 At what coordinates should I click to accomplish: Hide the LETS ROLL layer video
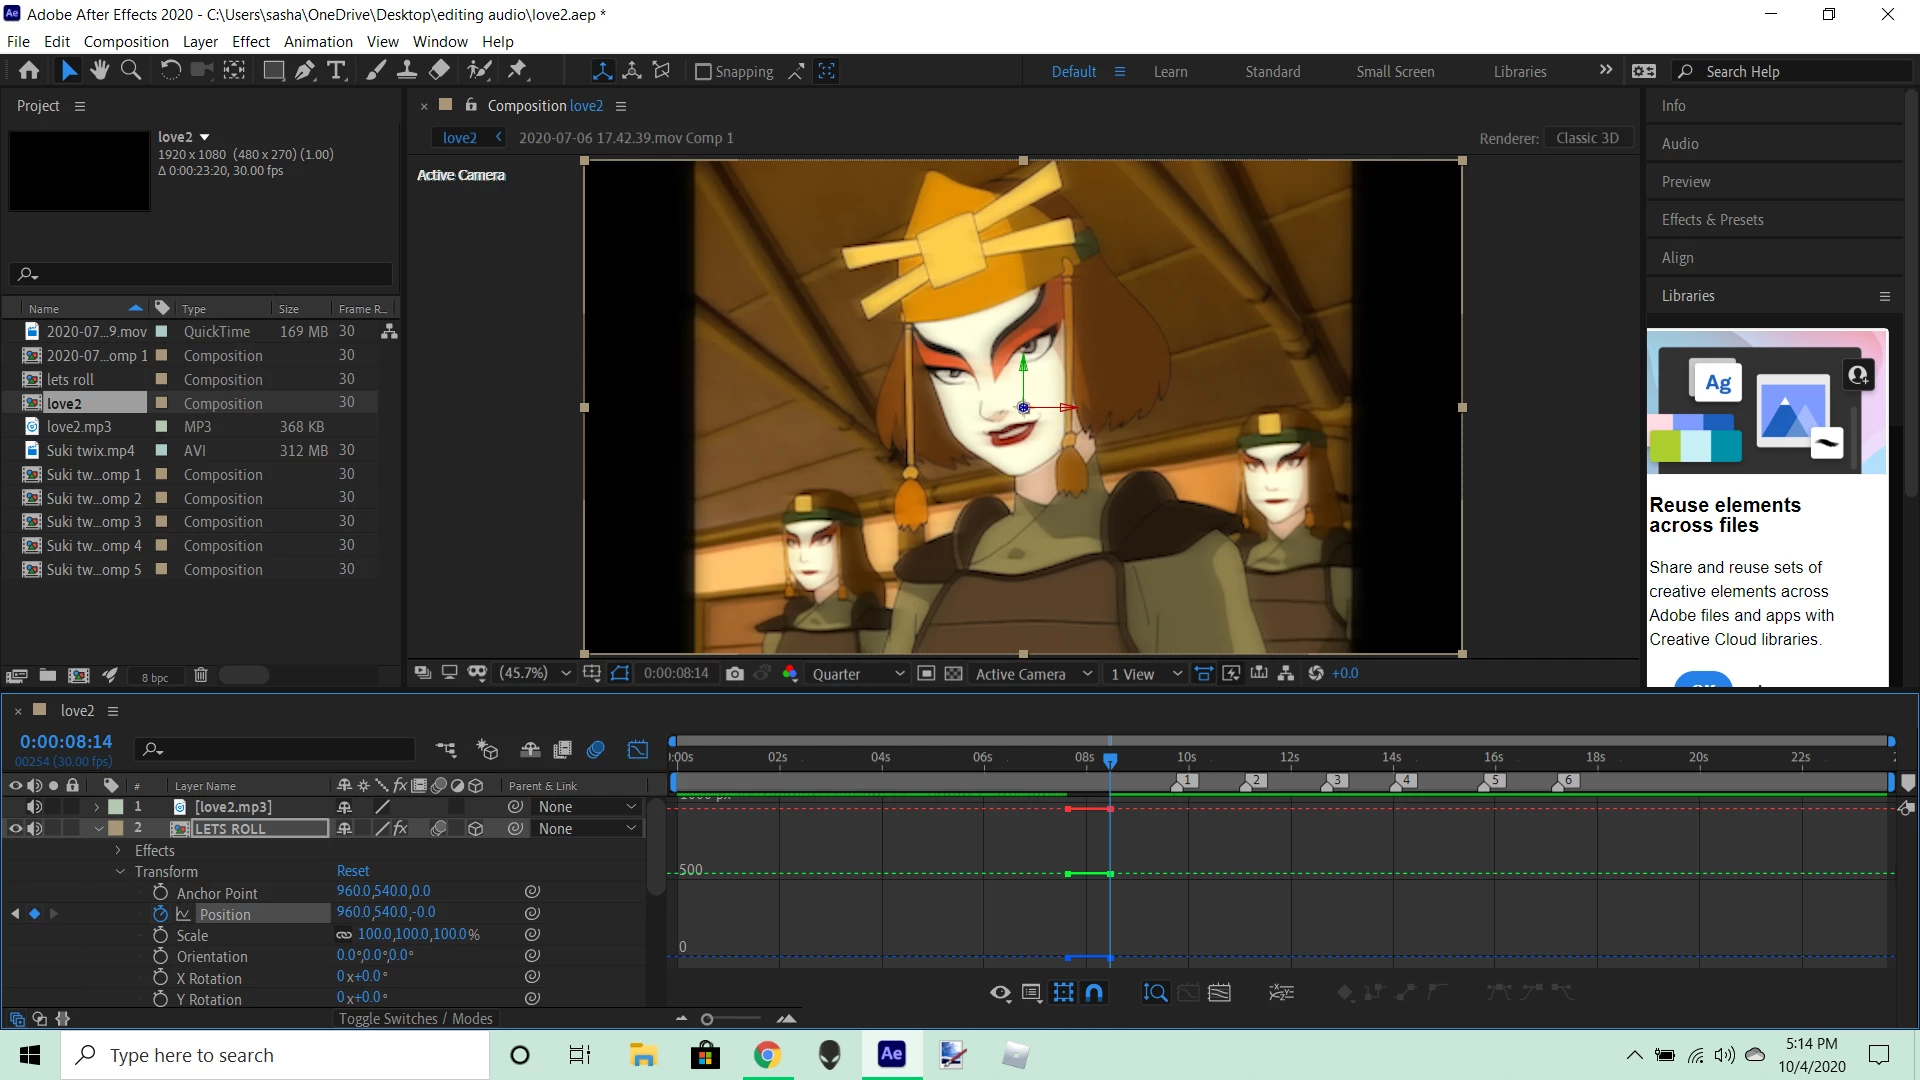click(x=15, y=828)
